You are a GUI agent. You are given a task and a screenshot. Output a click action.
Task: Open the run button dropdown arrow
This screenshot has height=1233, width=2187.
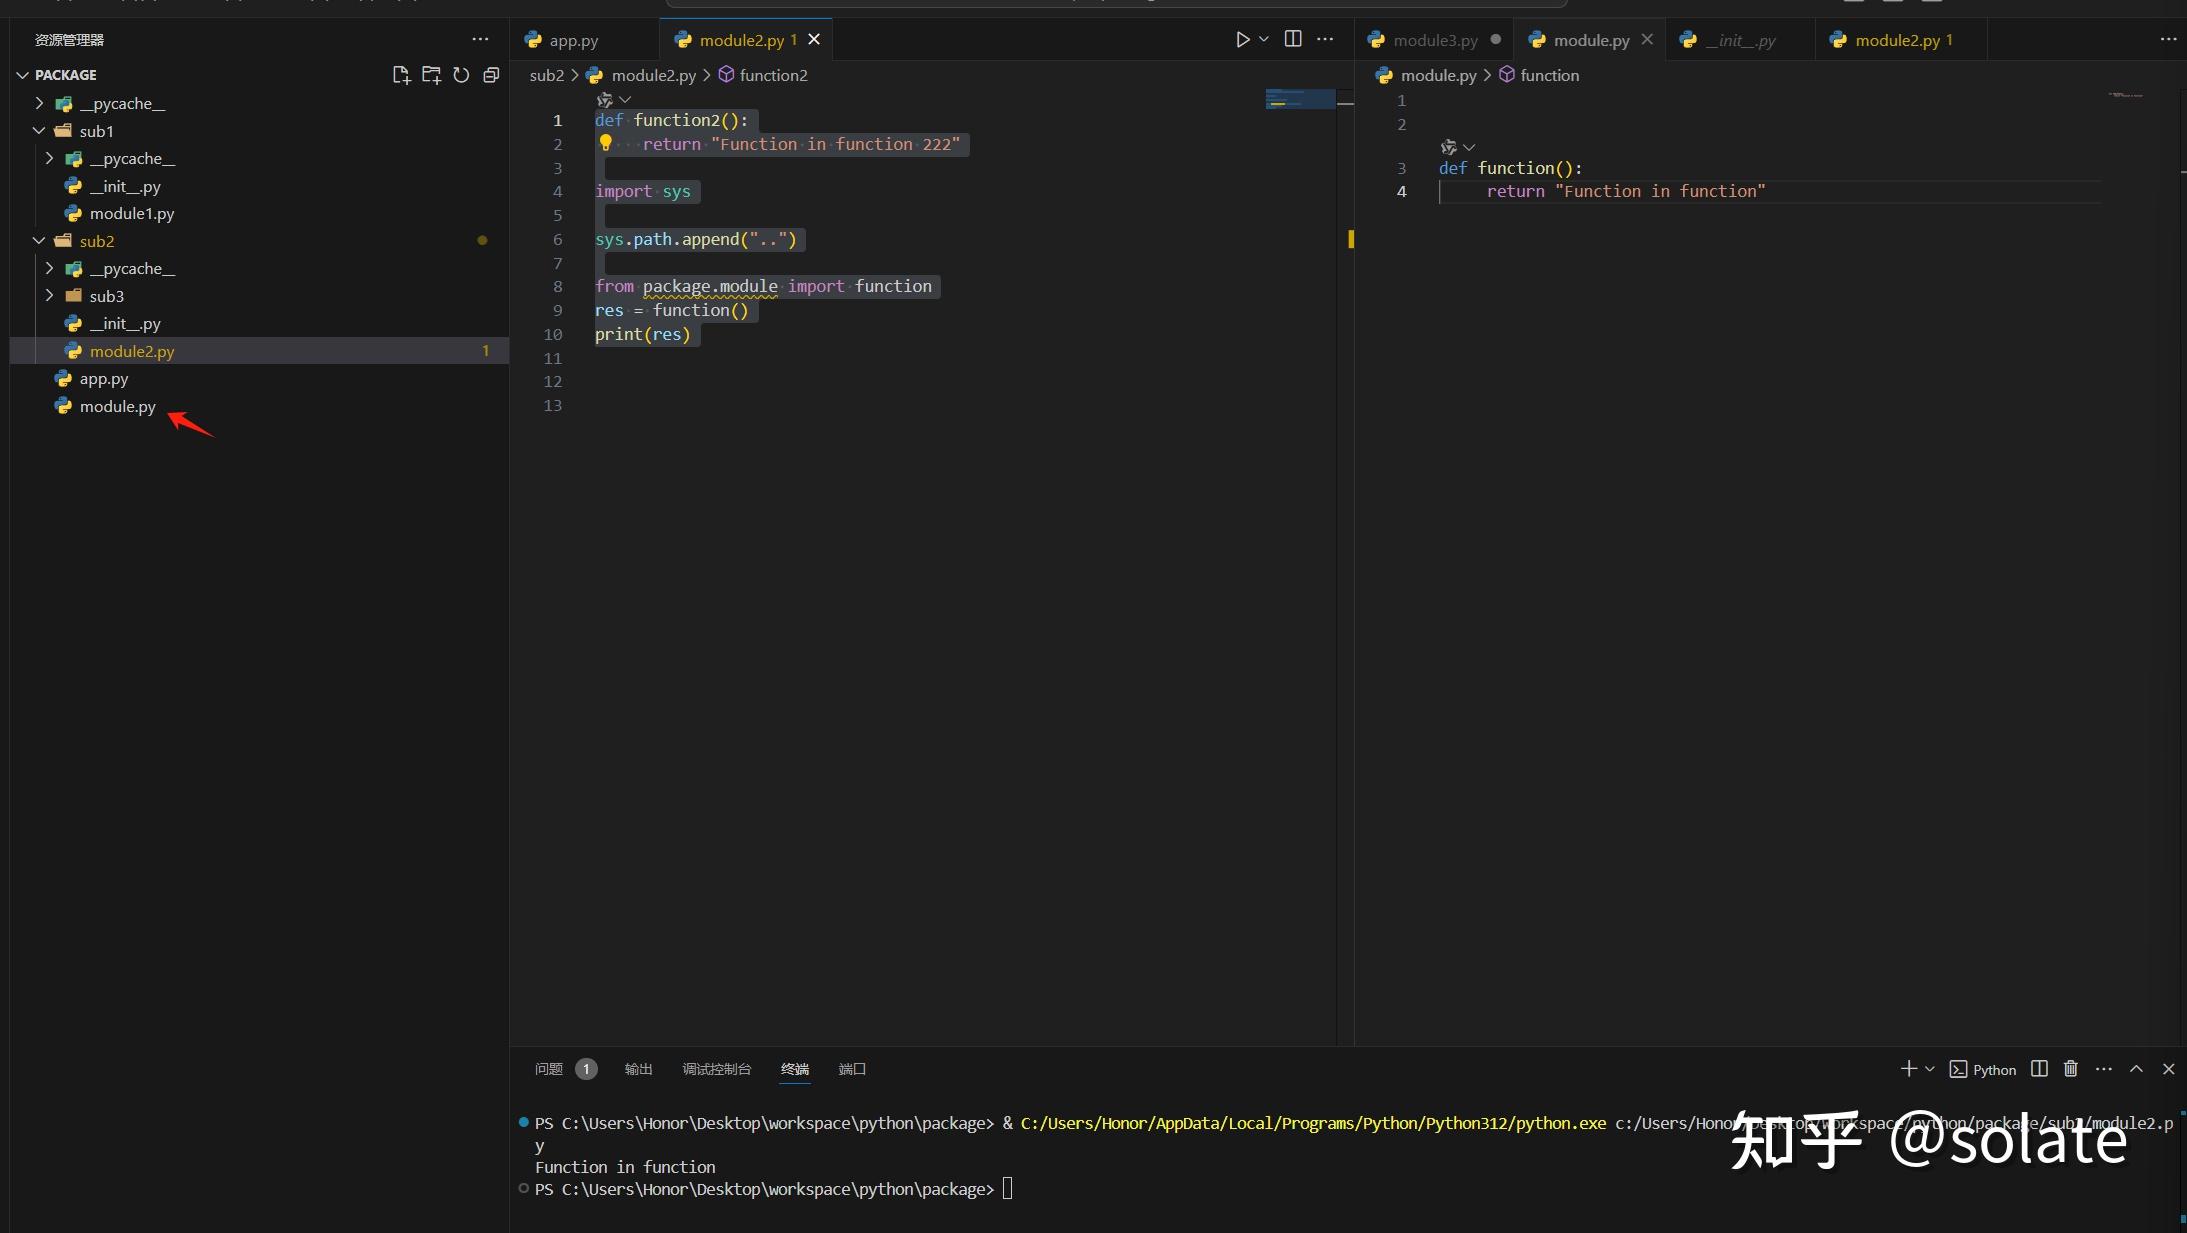click(1264, 40)
